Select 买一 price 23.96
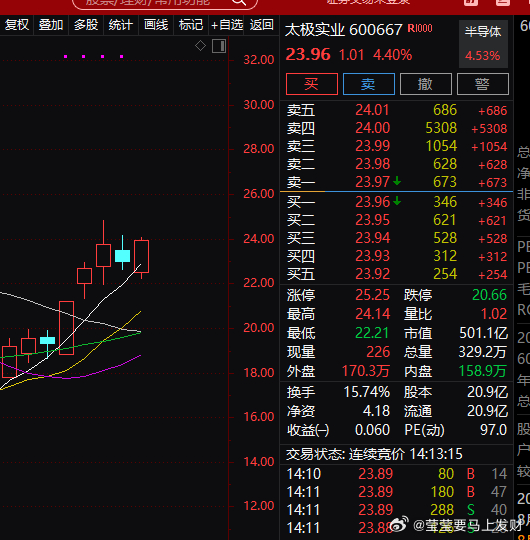 click(372, 202)
